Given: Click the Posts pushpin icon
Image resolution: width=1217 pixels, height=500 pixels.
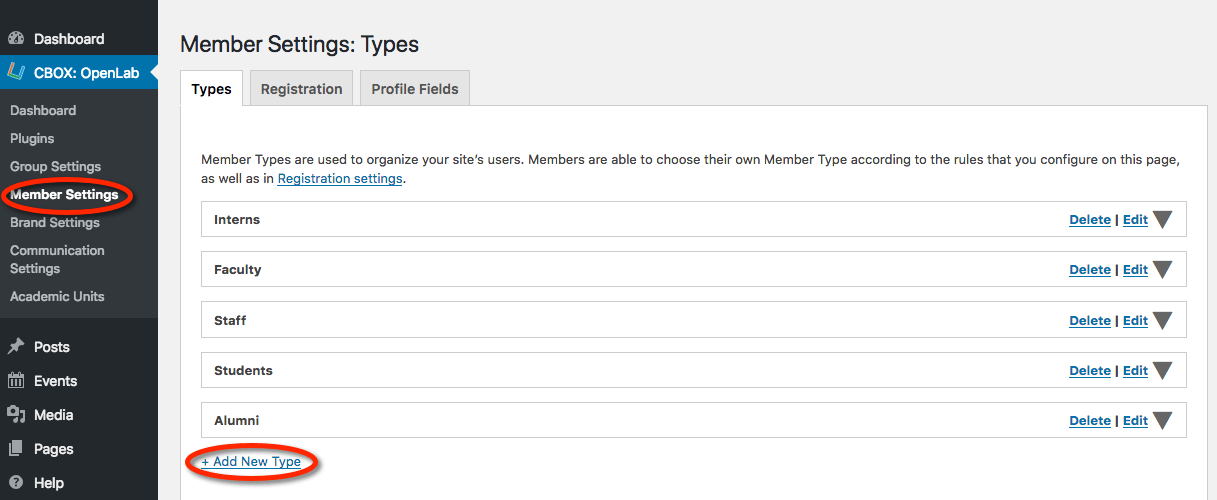Looking at the screenshot, I should point(16,347).
